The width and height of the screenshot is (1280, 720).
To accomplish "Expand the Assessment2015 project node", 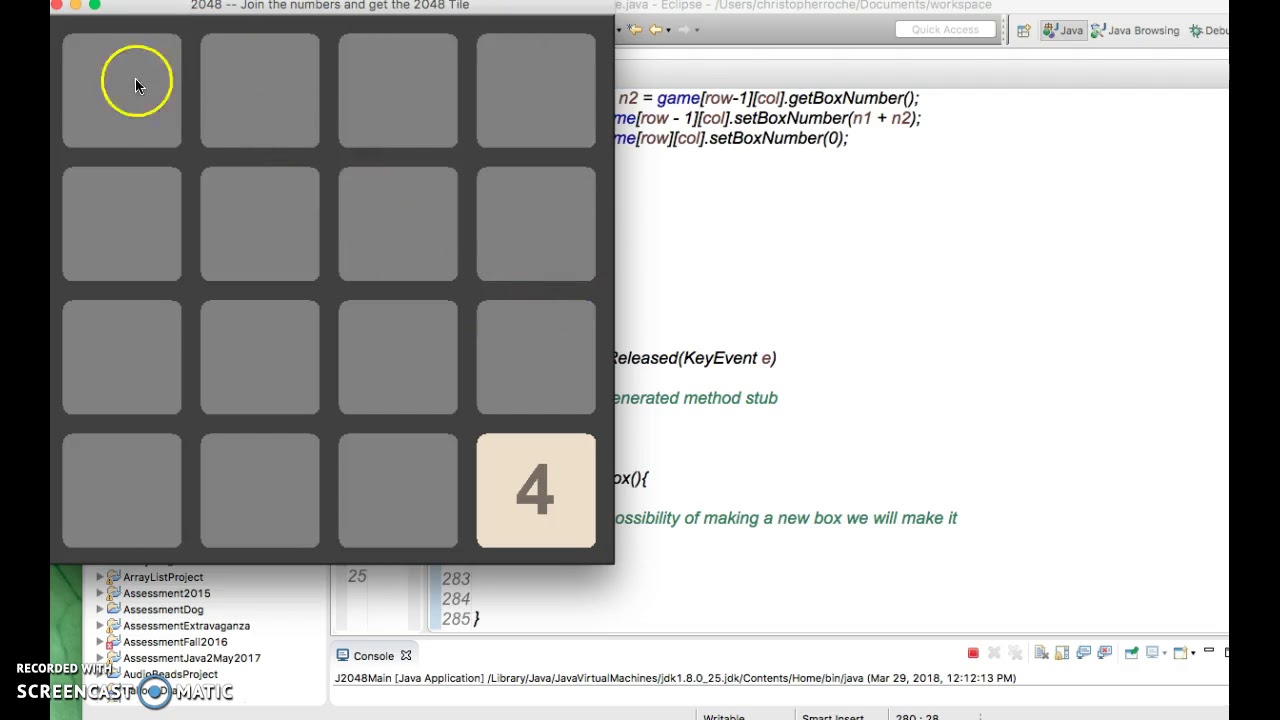I will point(100,593).
